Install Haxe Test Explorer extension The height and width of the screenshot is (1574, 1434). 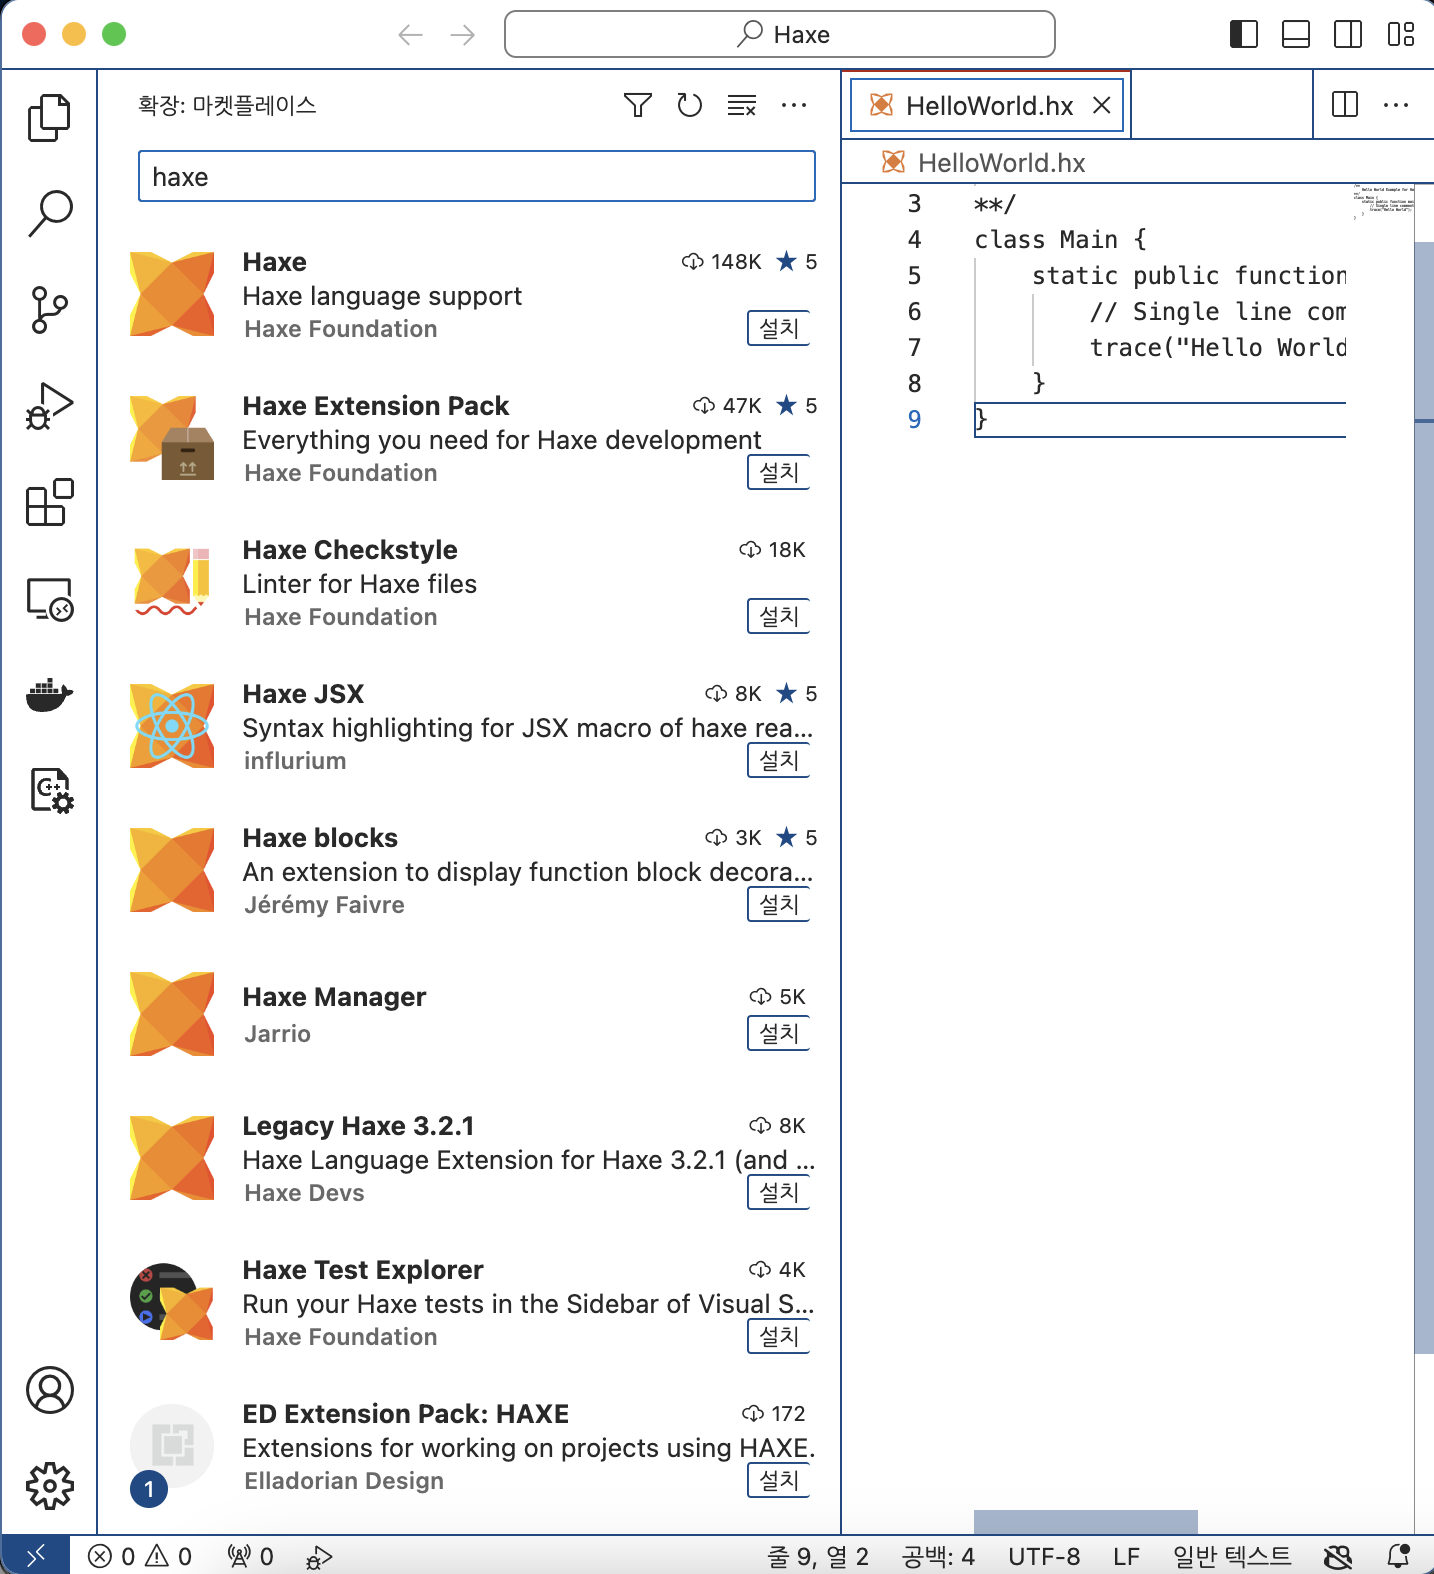[779, 1336]
